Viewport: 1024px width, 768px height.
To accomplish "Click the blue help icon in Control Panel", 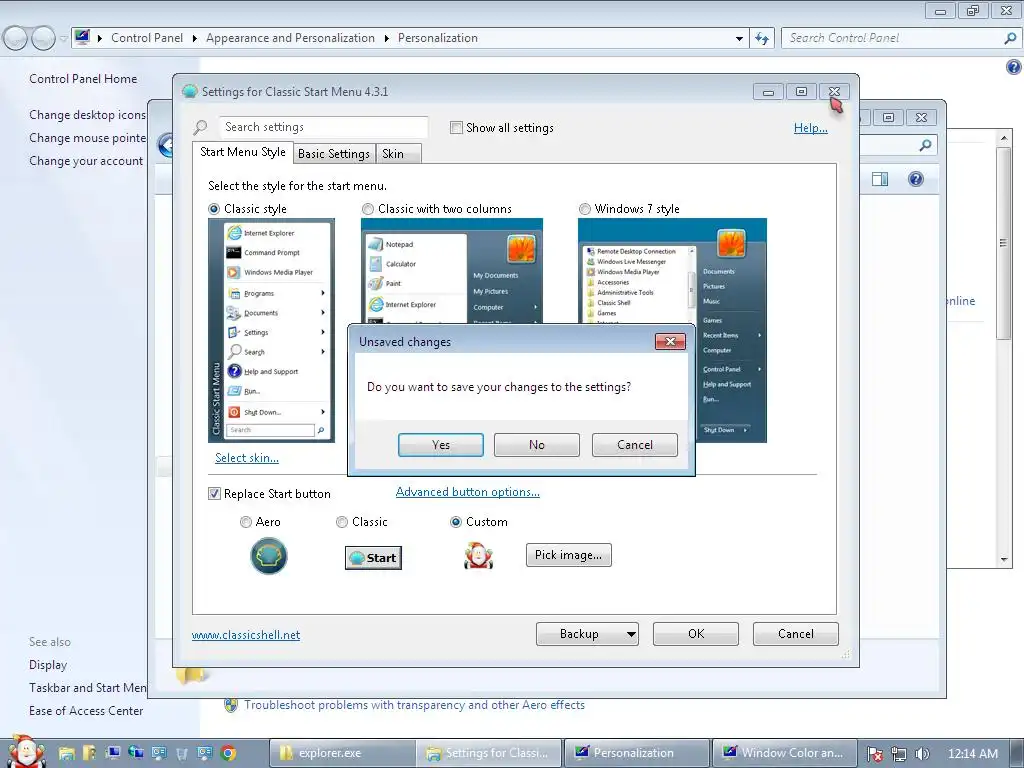I will 1014,67.
